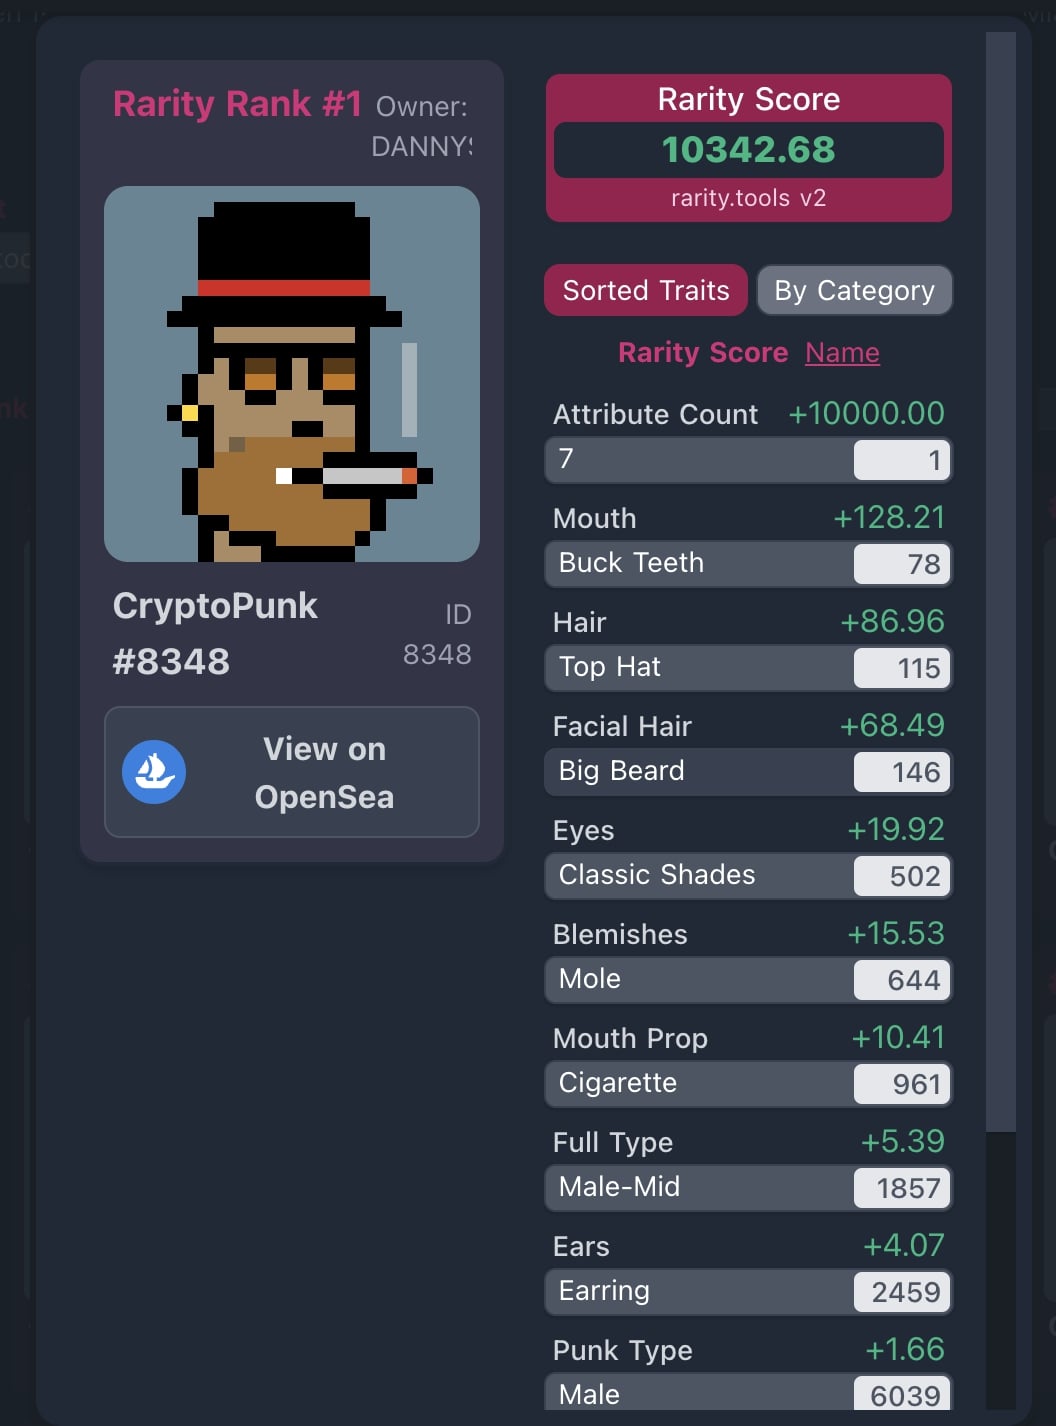Viewport: 1056px width, 1426px height.
Task: Click the owner name DANNY
Action: [x=421, y=147]
